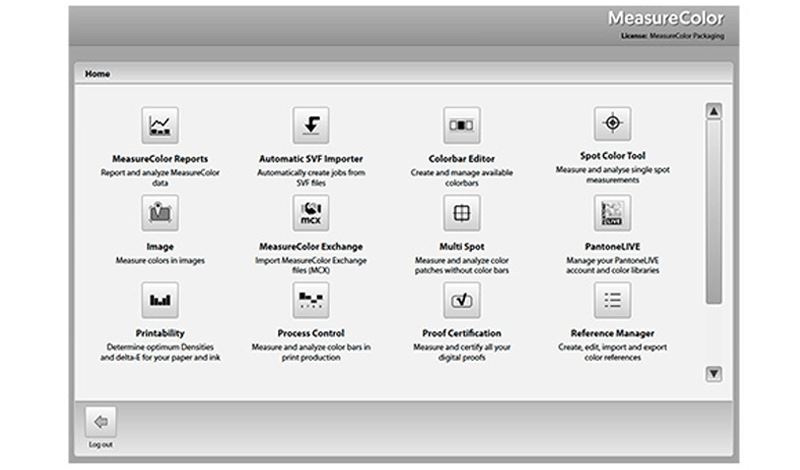Viewport: 800px width, 470px height.
Task: Click "Report and analyze MeasureColor data" description
Action: click(160, 178)
